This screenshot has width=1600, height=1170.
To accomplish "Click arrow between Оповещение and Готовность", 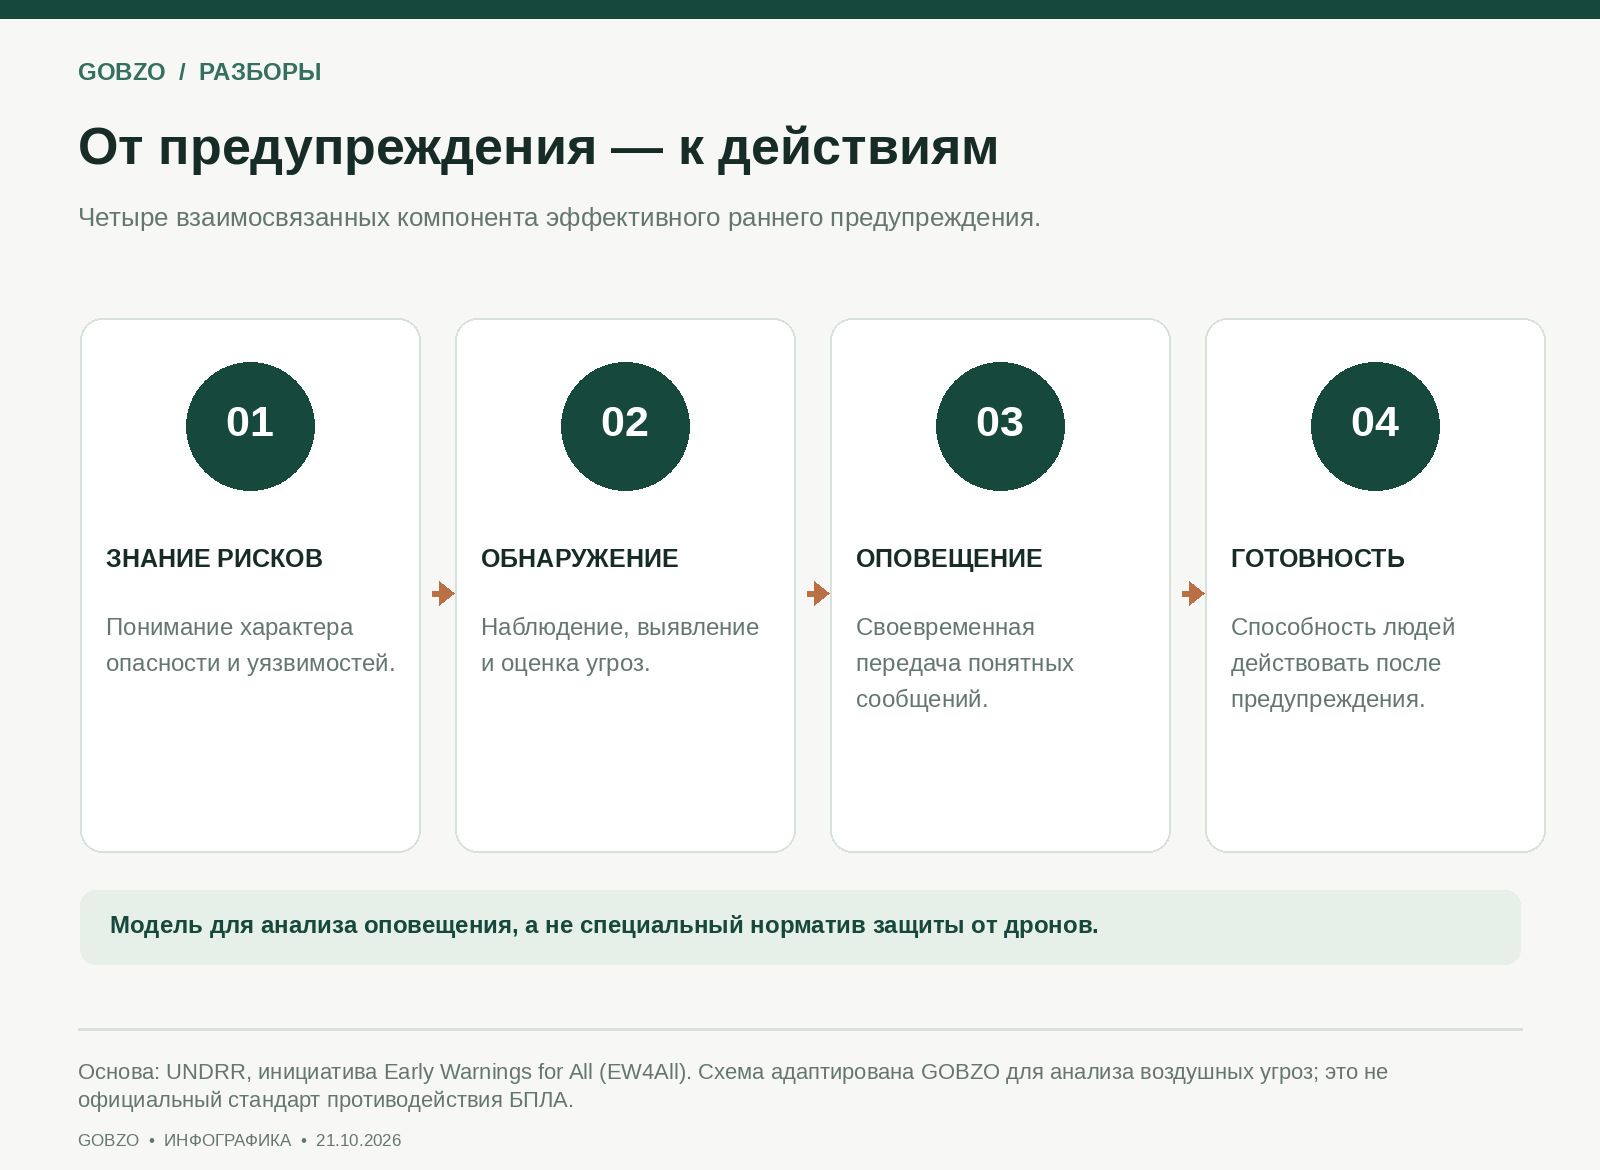I will coord(1193,594).
